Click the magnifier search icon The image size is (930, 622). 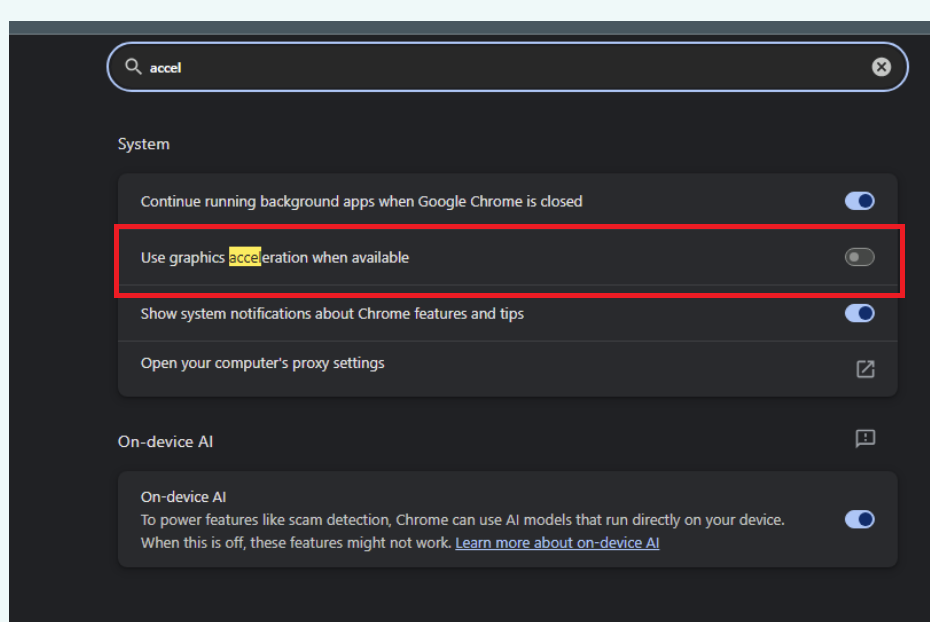click(133, 66)
